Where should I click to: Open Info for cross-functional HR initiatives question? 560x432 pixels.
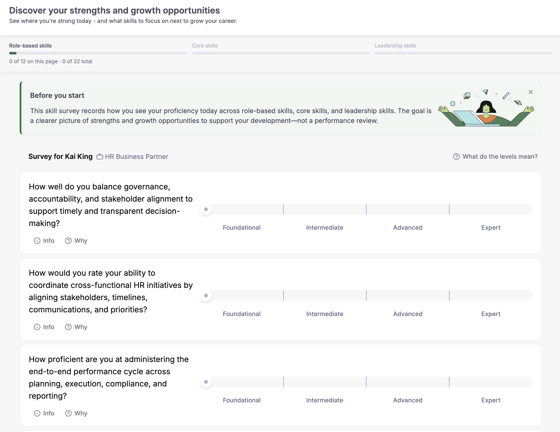click(44, 327)
